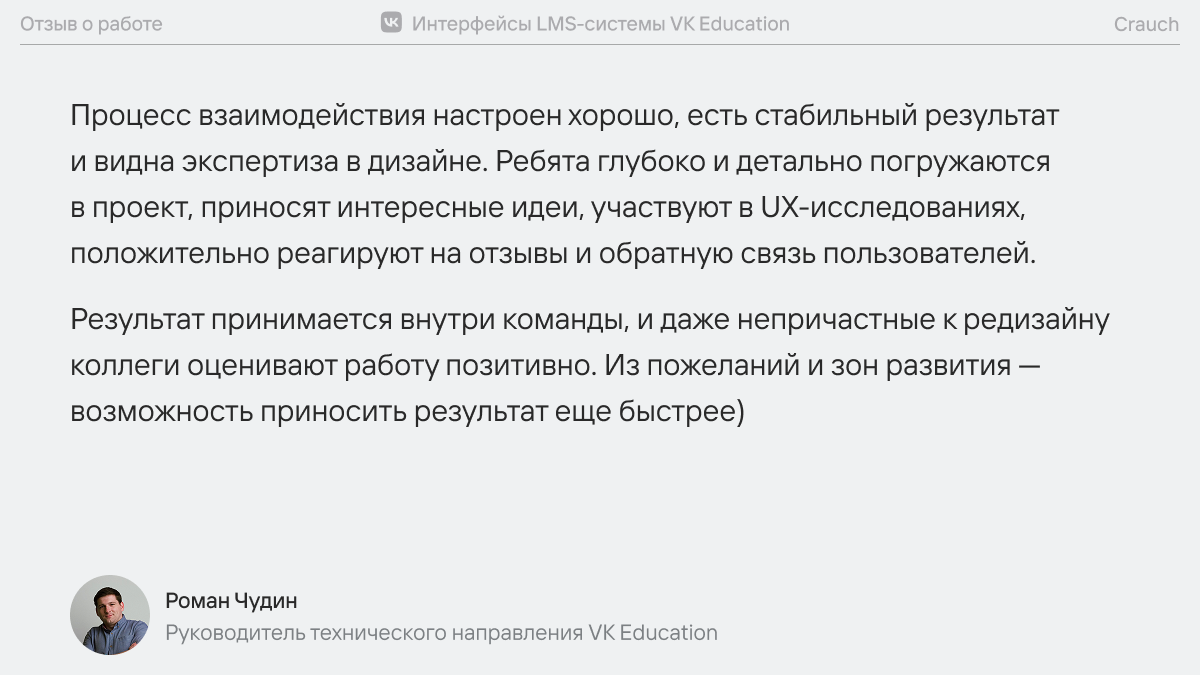Click the job title "Руководитель технического направления"
The image size is (1200, 675).
[374, 633]
